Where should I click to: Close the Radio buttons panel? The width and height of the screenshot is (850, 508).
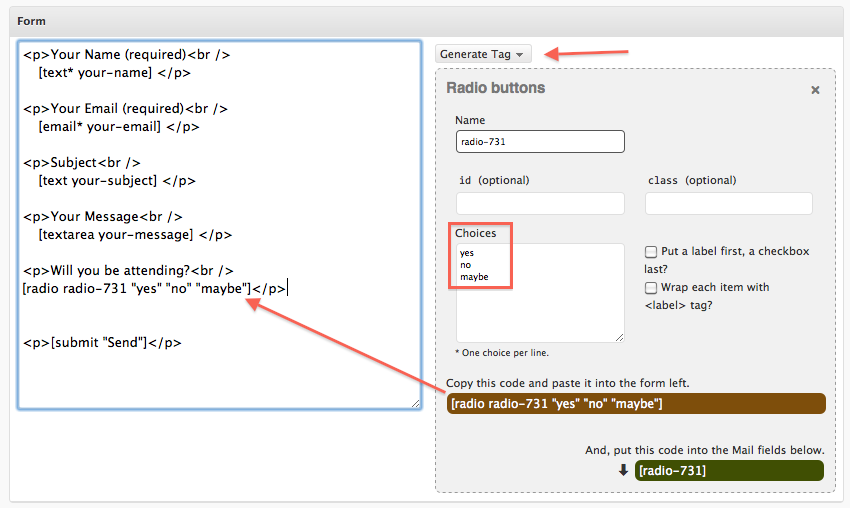click(815, 90)
